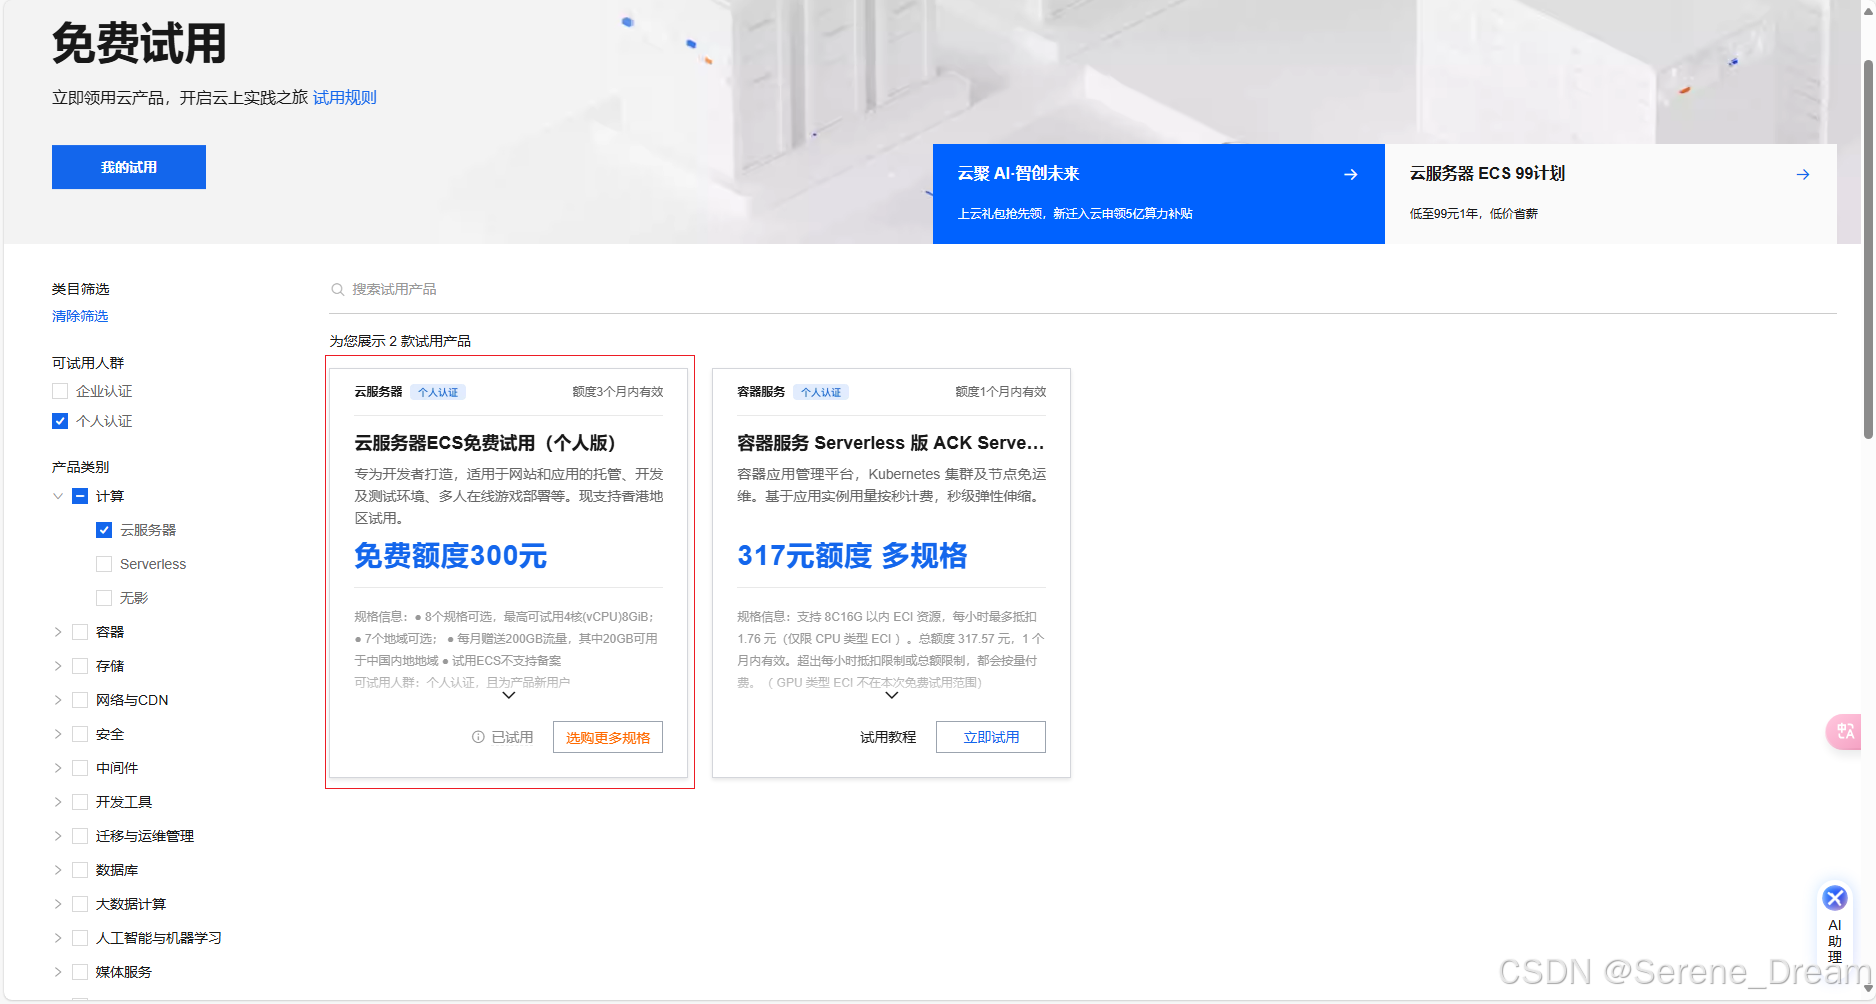Open 容器服务 Serverless 版 ACK title
The image size is (1876, 1004).
point(891,443)
